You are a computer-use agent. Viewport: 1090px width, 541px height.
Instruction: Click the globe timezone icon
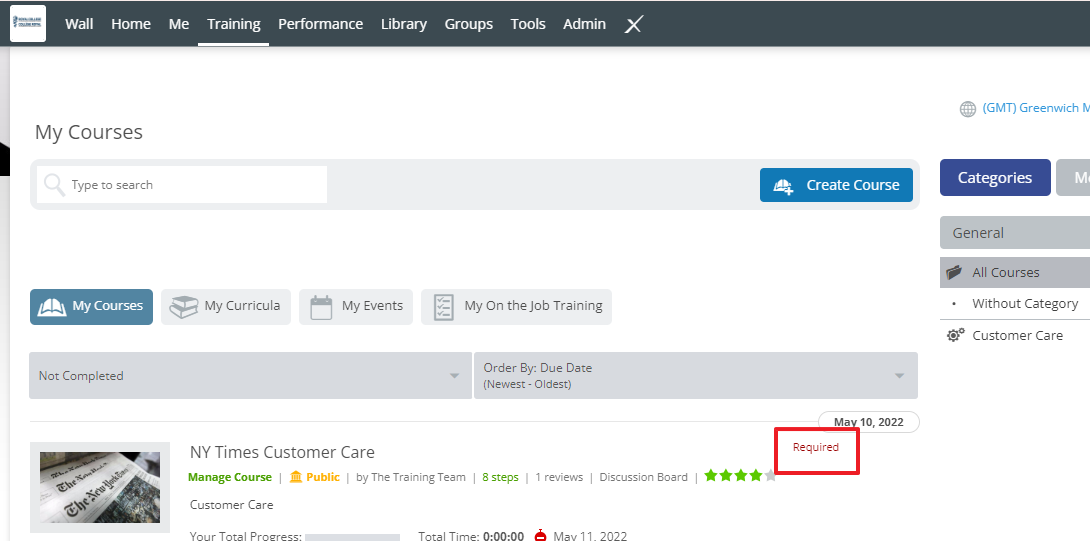968,109
